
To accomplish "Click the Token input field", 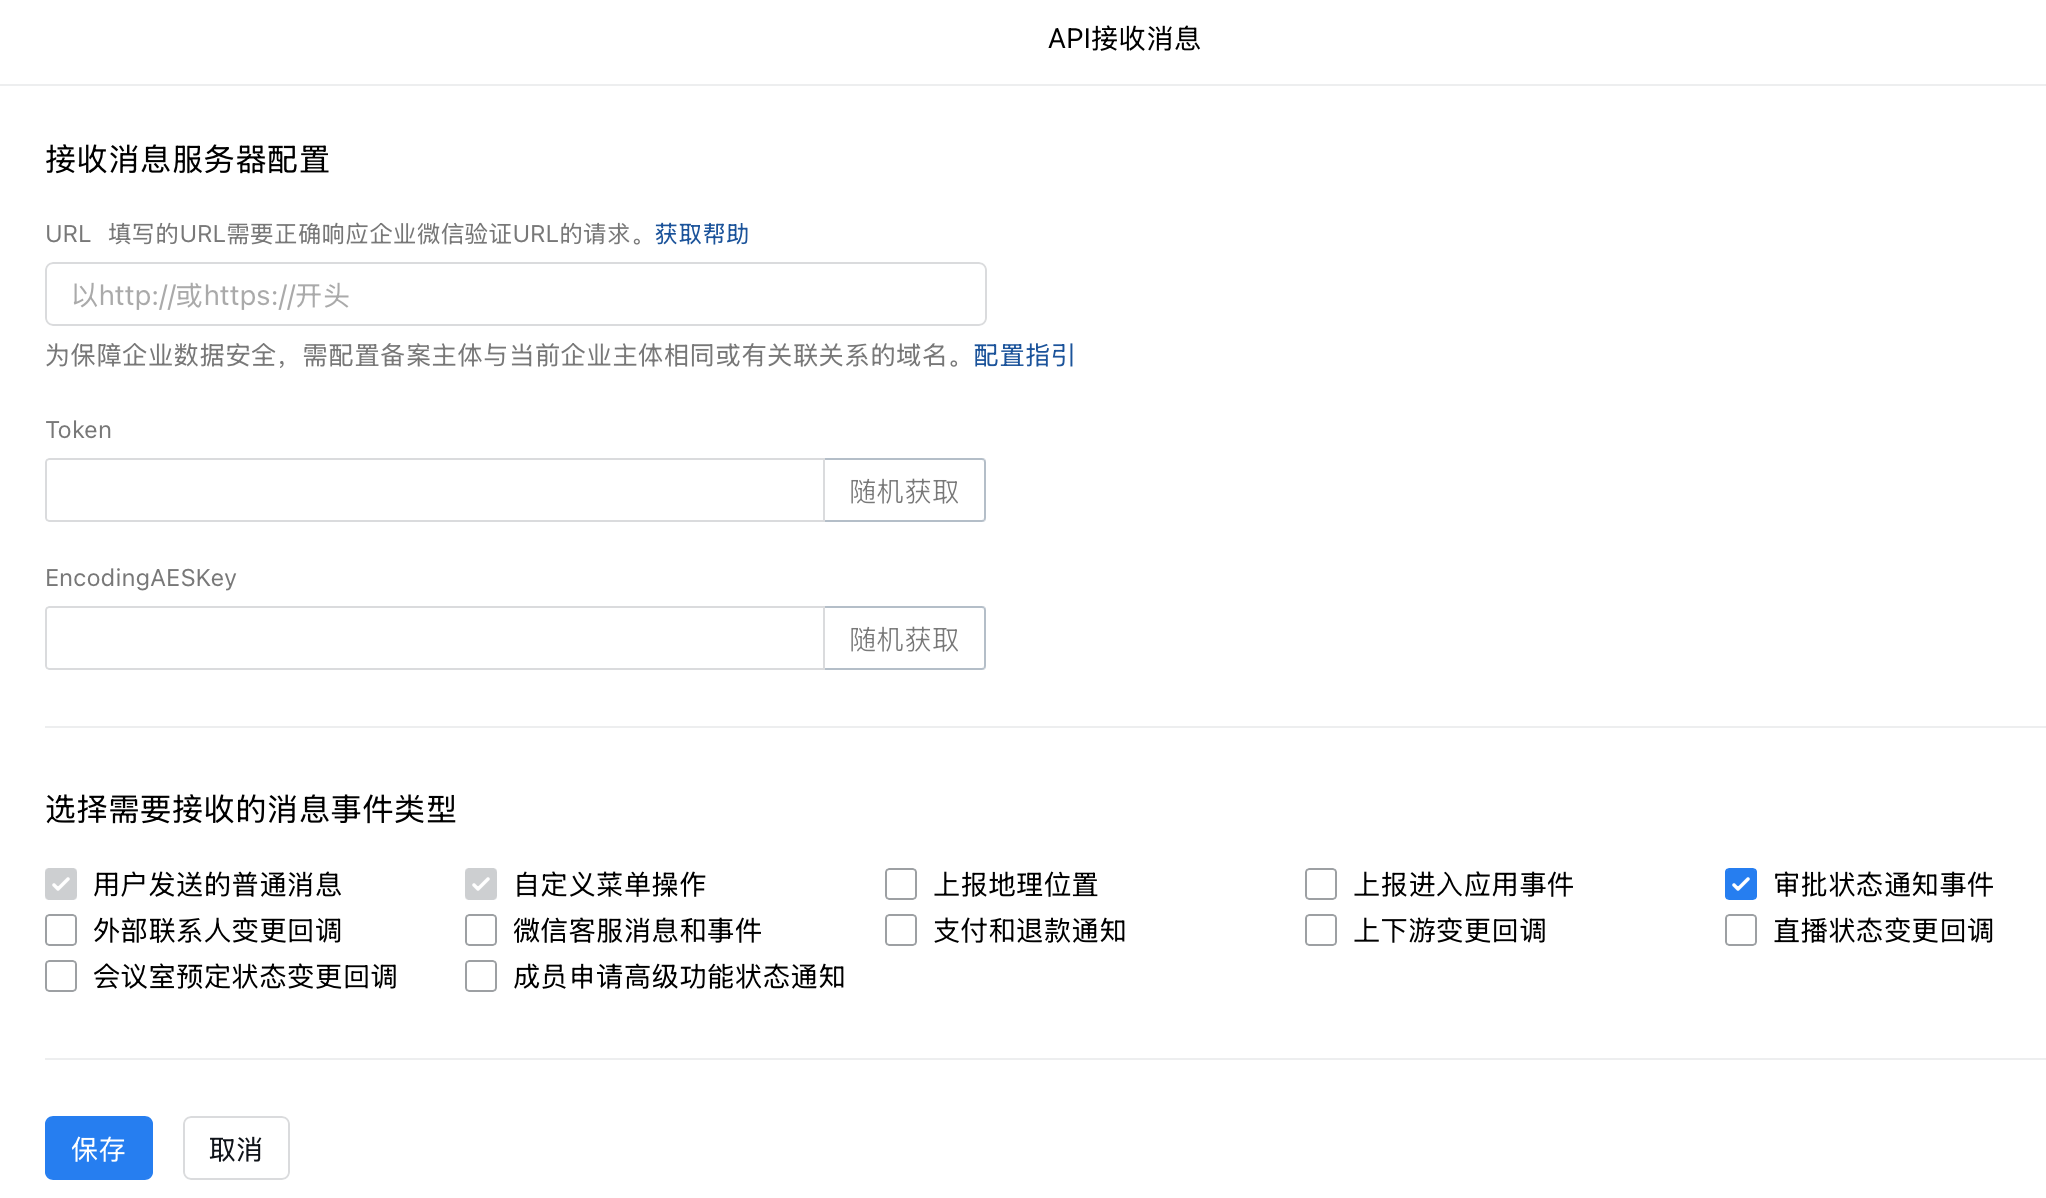I will (434, 490).
